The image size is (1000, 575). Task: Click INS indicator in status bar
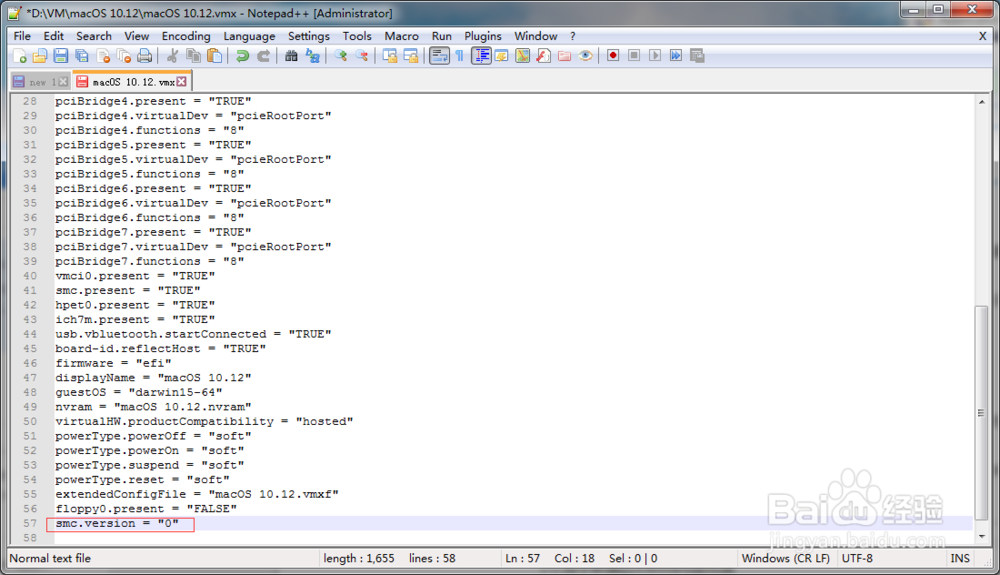point(960,558)
